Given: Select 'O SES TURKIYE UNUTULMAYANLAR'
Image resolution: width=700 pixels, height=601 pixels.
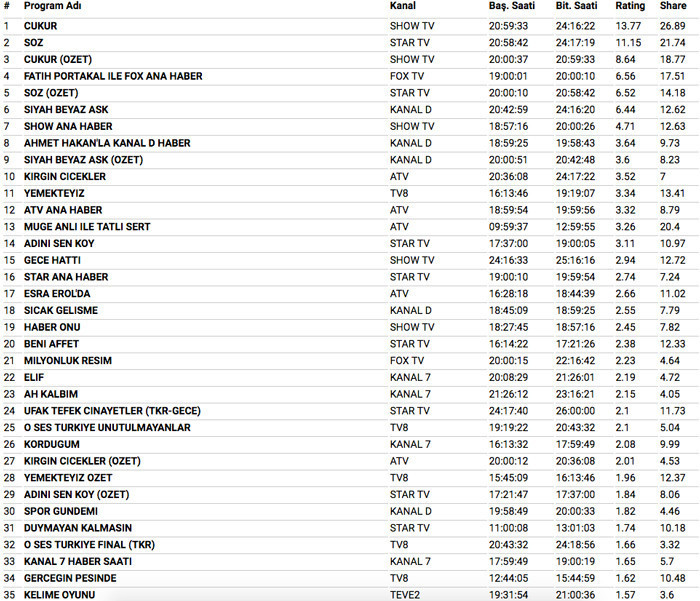Looking at the screenshot, I should coord(107,428).
